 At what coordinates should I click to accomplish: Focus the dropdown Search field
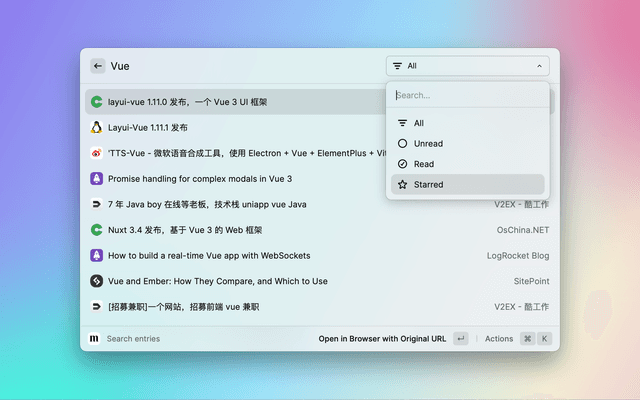click(467, 96)
